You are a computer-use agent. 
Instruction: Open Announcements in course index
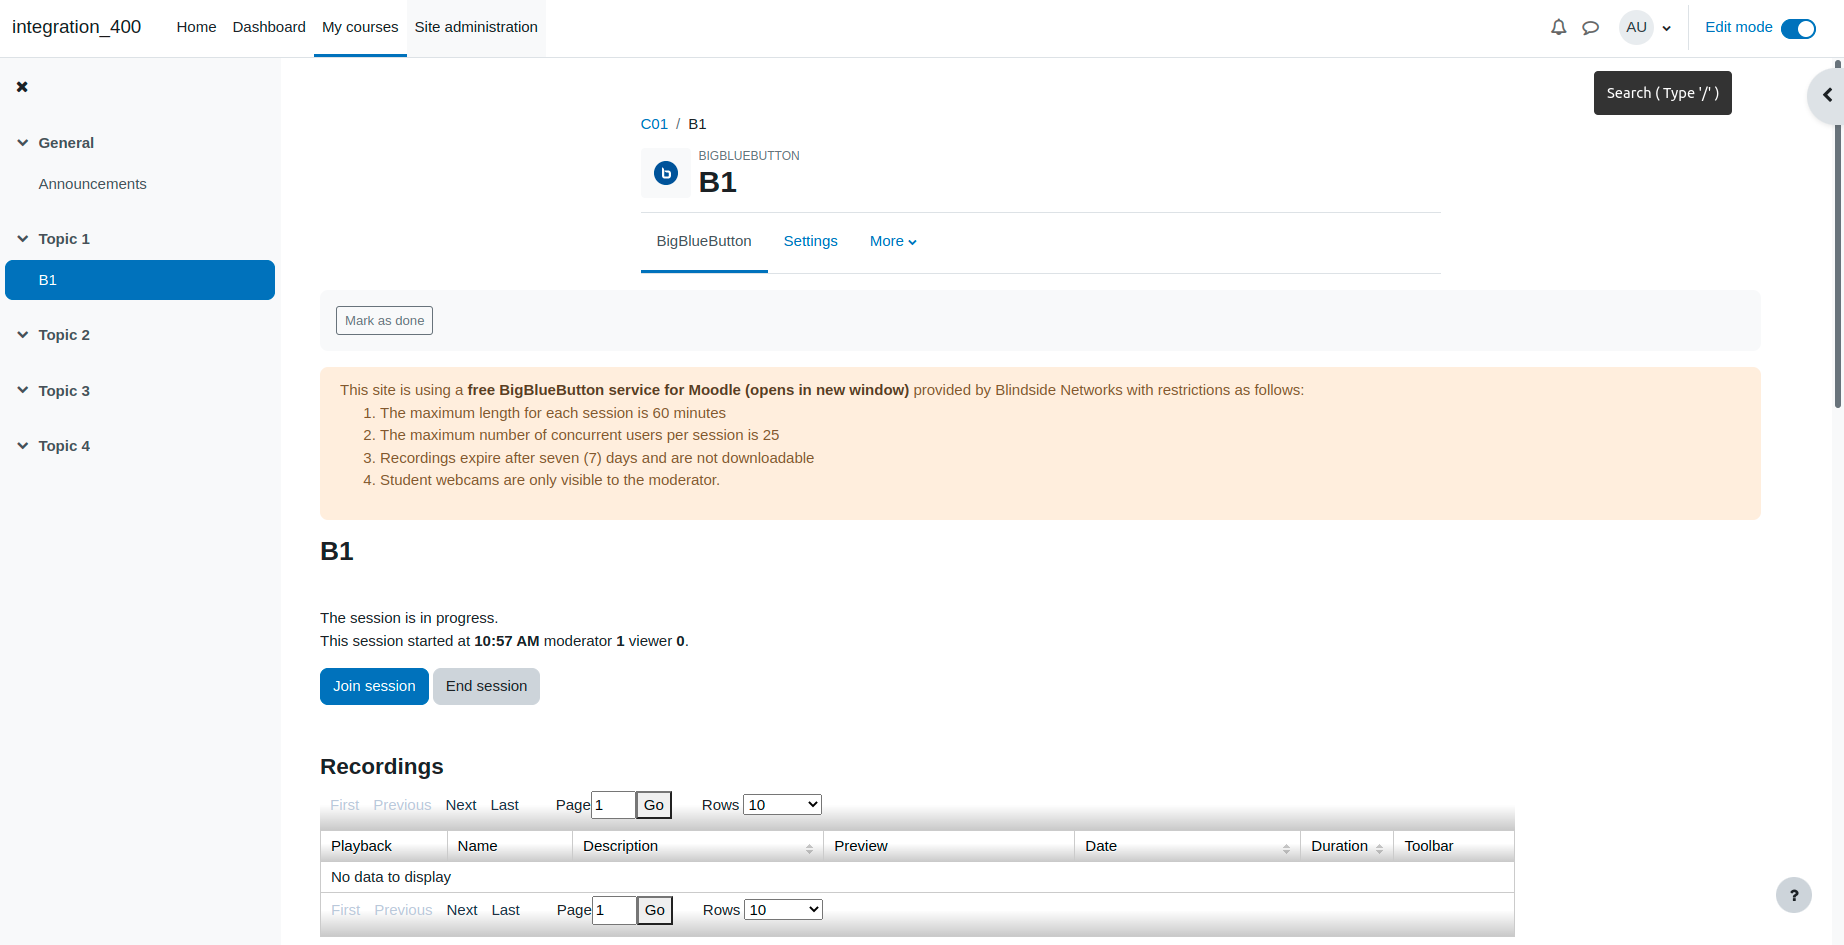pos(92,184)
